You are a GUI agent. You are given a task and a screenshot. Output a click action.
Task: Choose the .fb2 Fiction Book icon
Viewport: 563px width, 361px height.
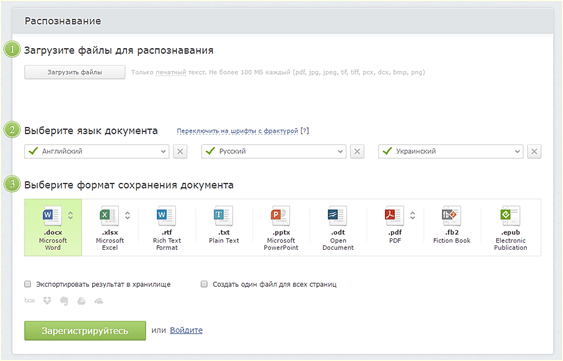451,215
